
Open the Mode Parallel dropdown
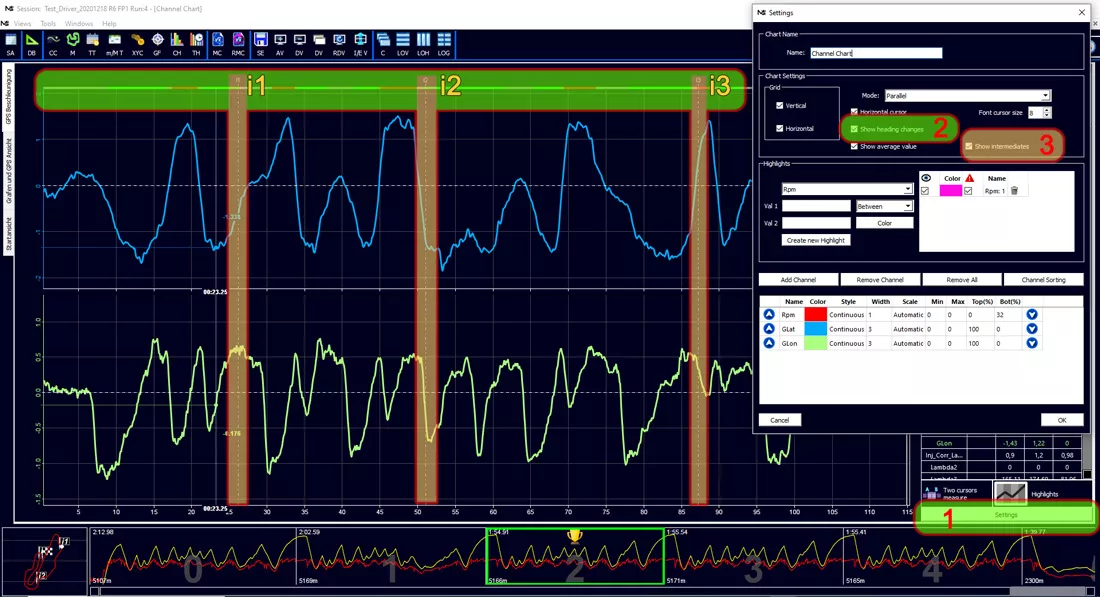tap(967, 95)
